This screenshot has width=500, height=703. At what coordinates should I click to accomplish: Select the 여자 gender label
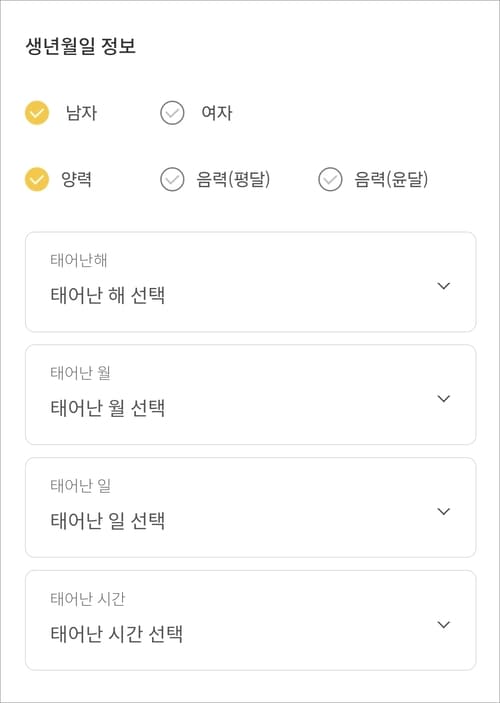tap(217, 113)
